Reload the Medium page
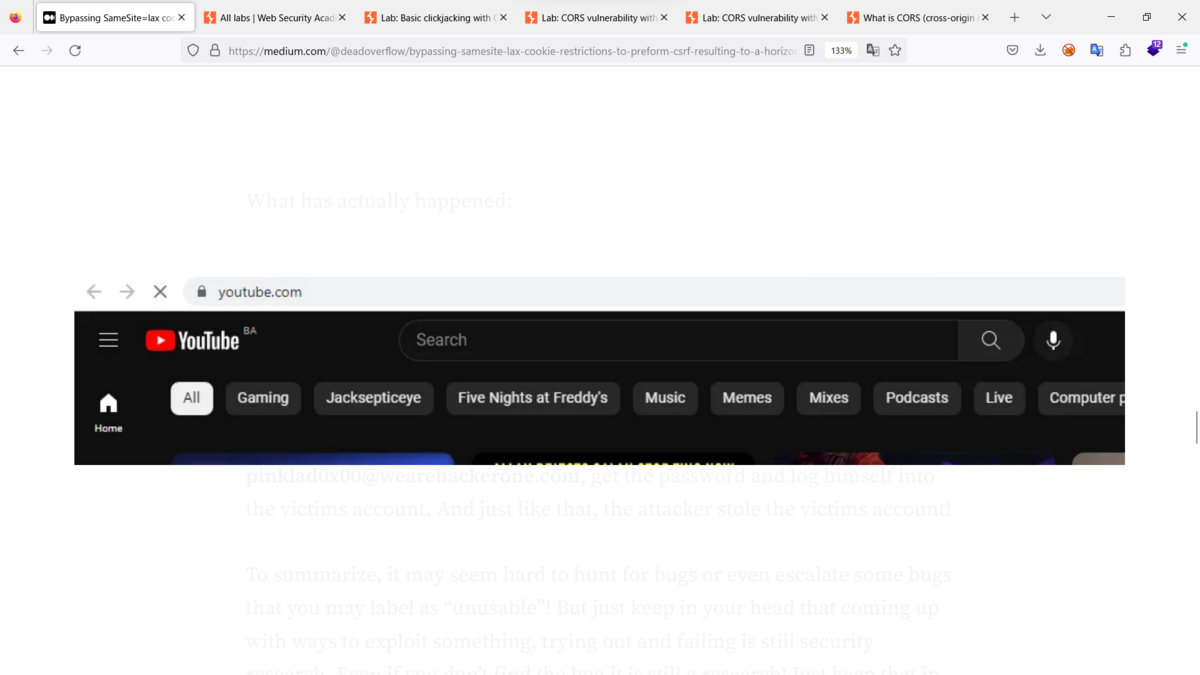 75,50
